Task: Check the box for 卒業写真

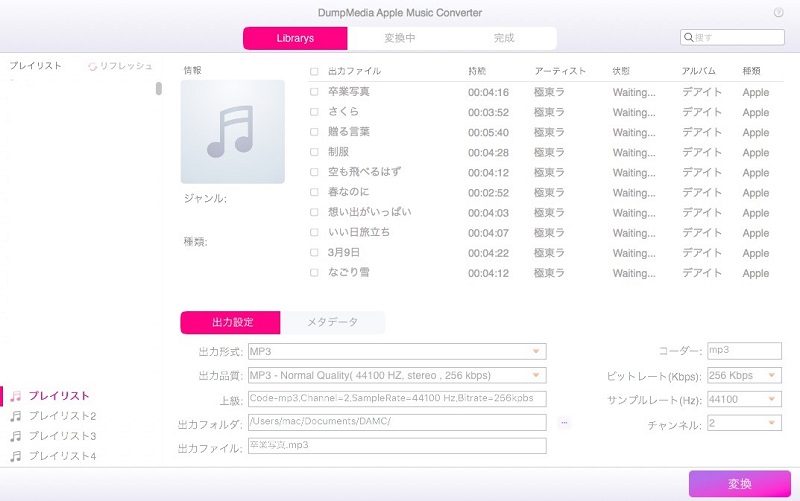Action: click(314, 92)
